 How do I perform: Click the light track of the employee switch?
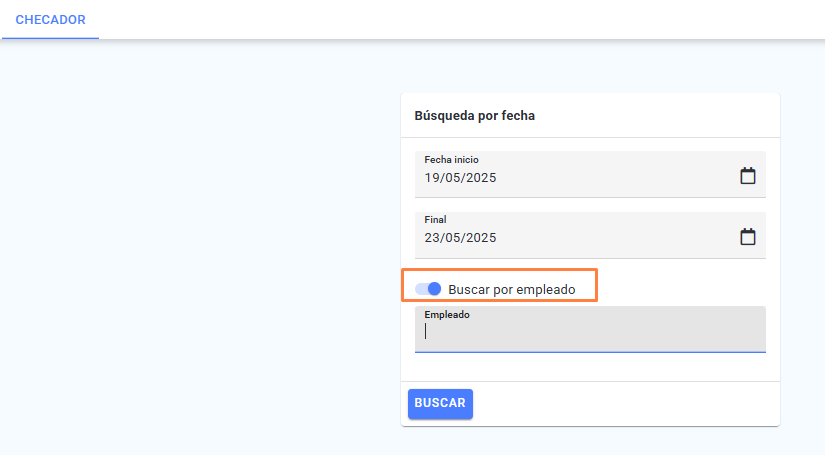[420, 289]
